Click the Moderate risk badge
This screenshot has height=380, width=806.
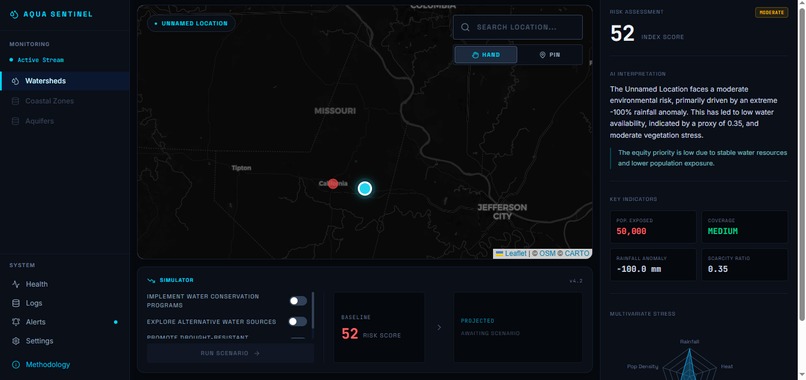pyautogui.click(x=771, y=12)
